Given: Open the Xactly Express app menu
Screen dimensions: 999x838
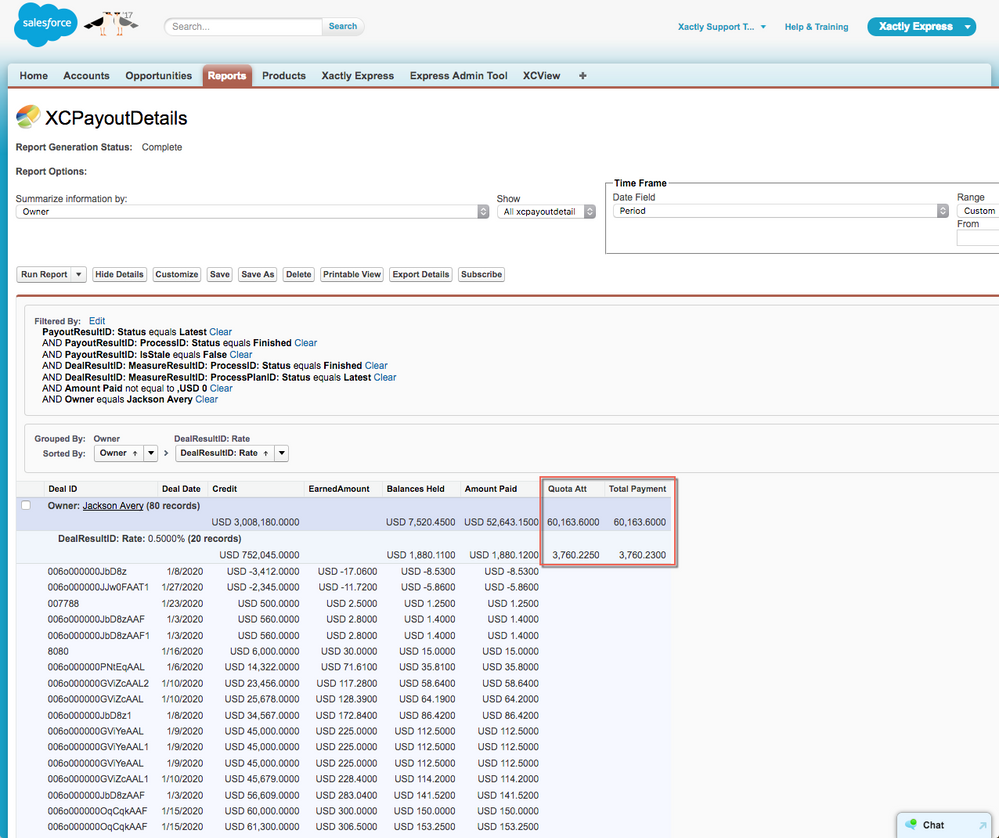Looking at the screenshot, I should coord(921,27).
